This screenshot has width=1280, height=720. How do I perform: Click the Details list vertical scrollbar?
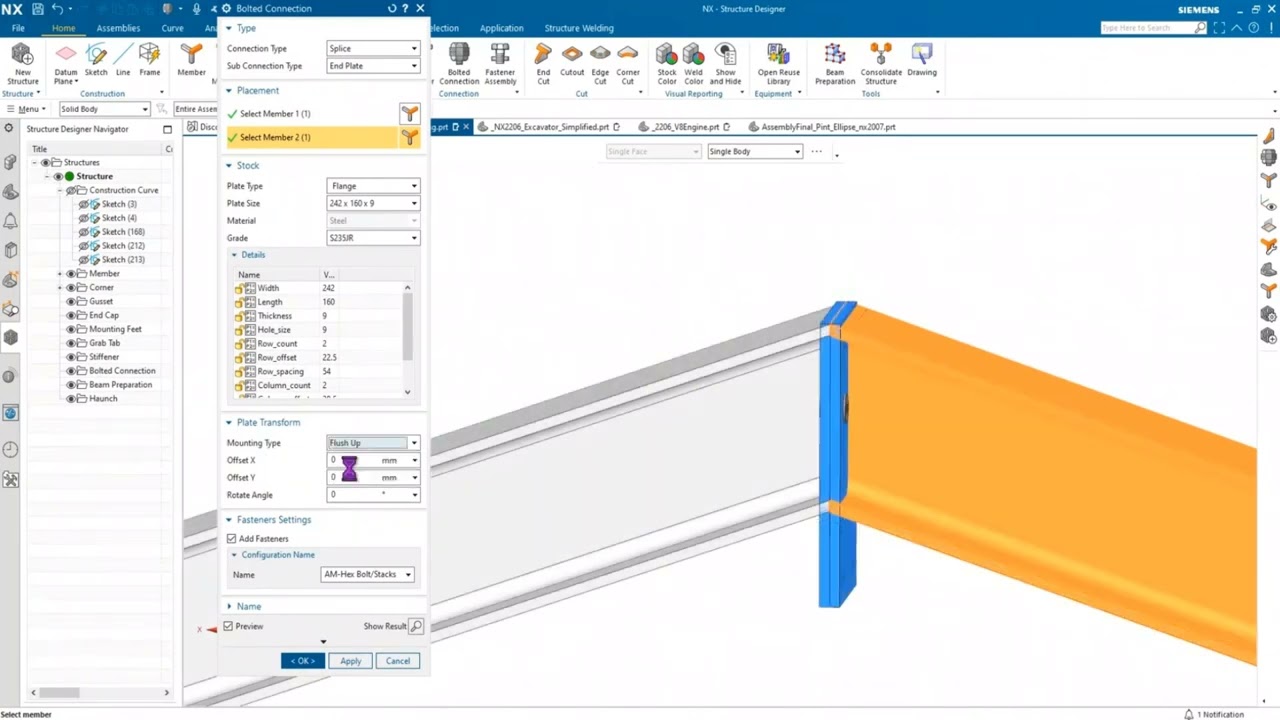pyautogui.click(x=407, y=325)
